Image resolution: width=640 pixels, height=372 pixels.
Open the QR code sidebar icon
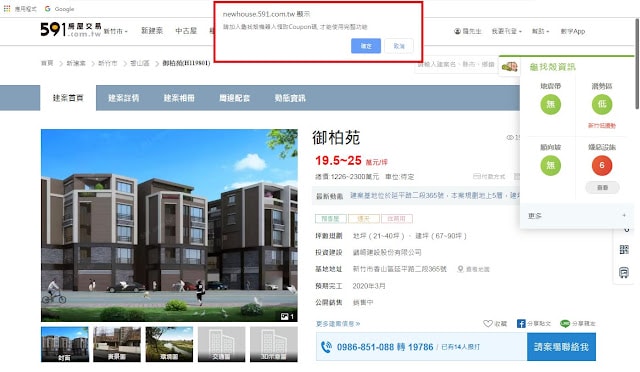[624, 249]
